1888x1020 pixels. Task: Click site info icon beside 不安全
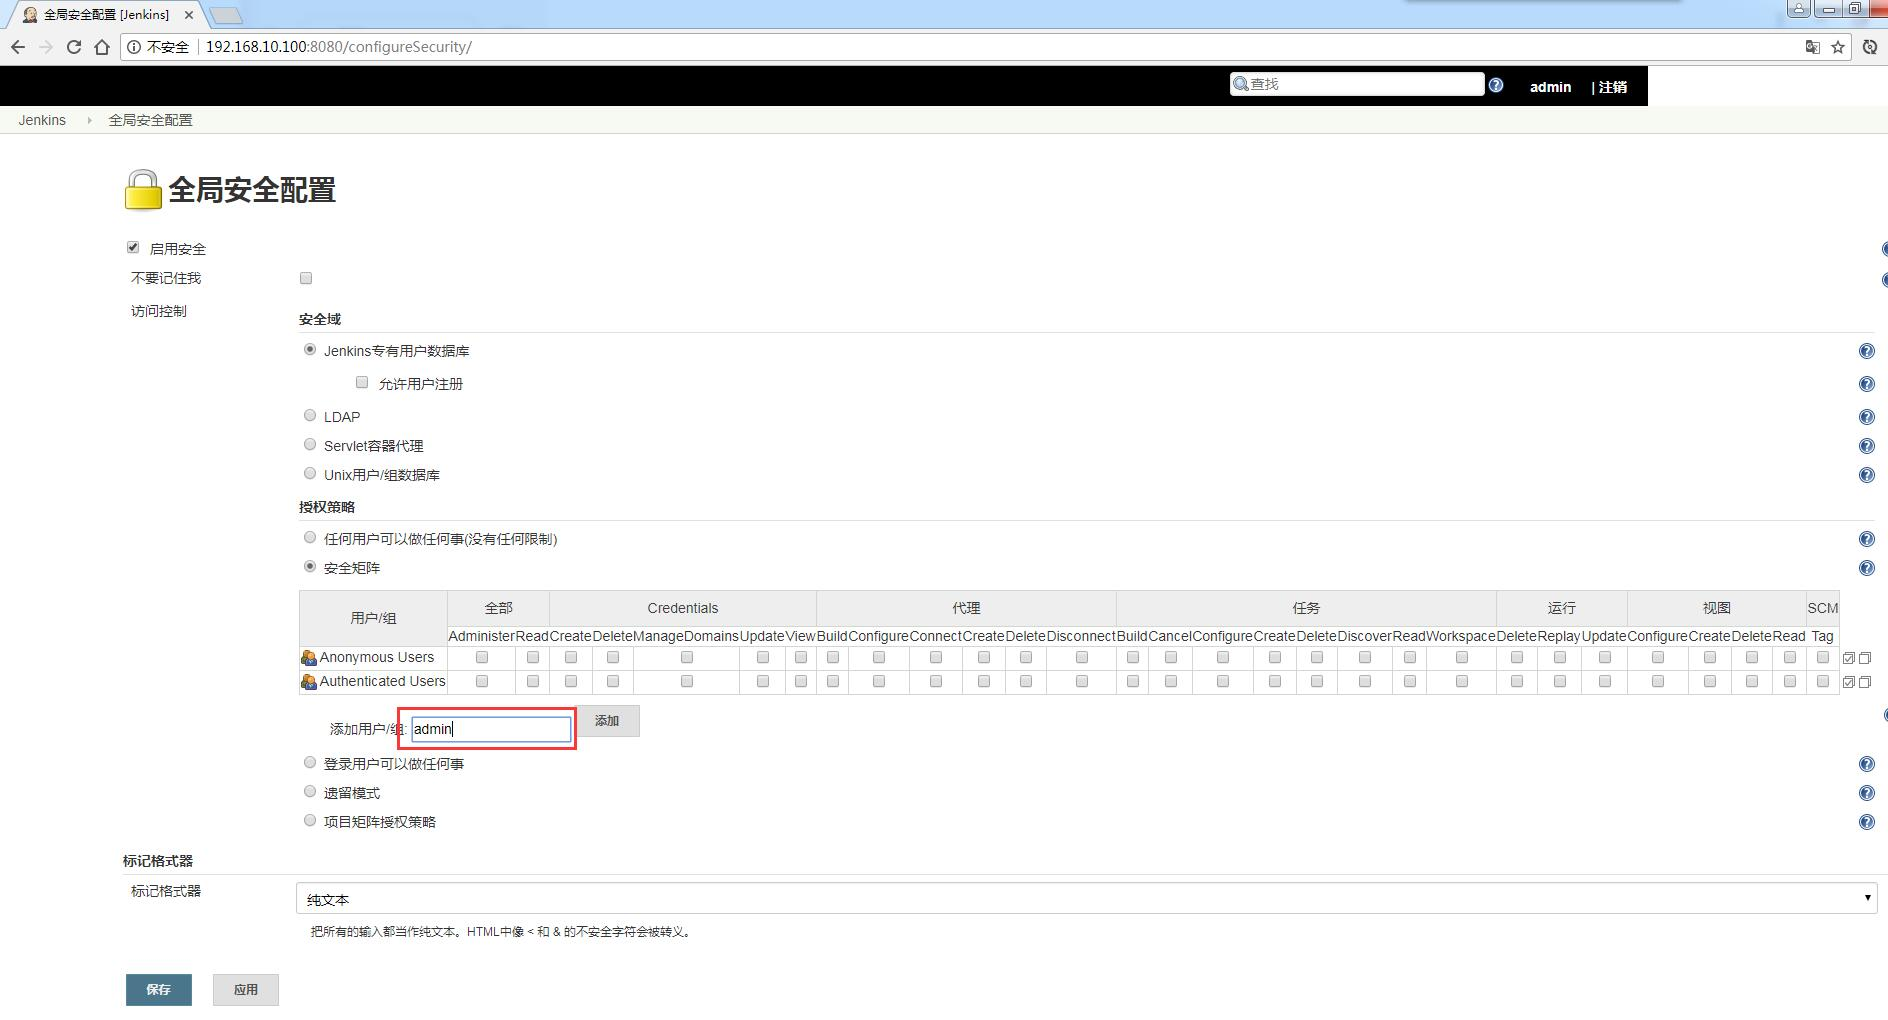pos(134,47)
